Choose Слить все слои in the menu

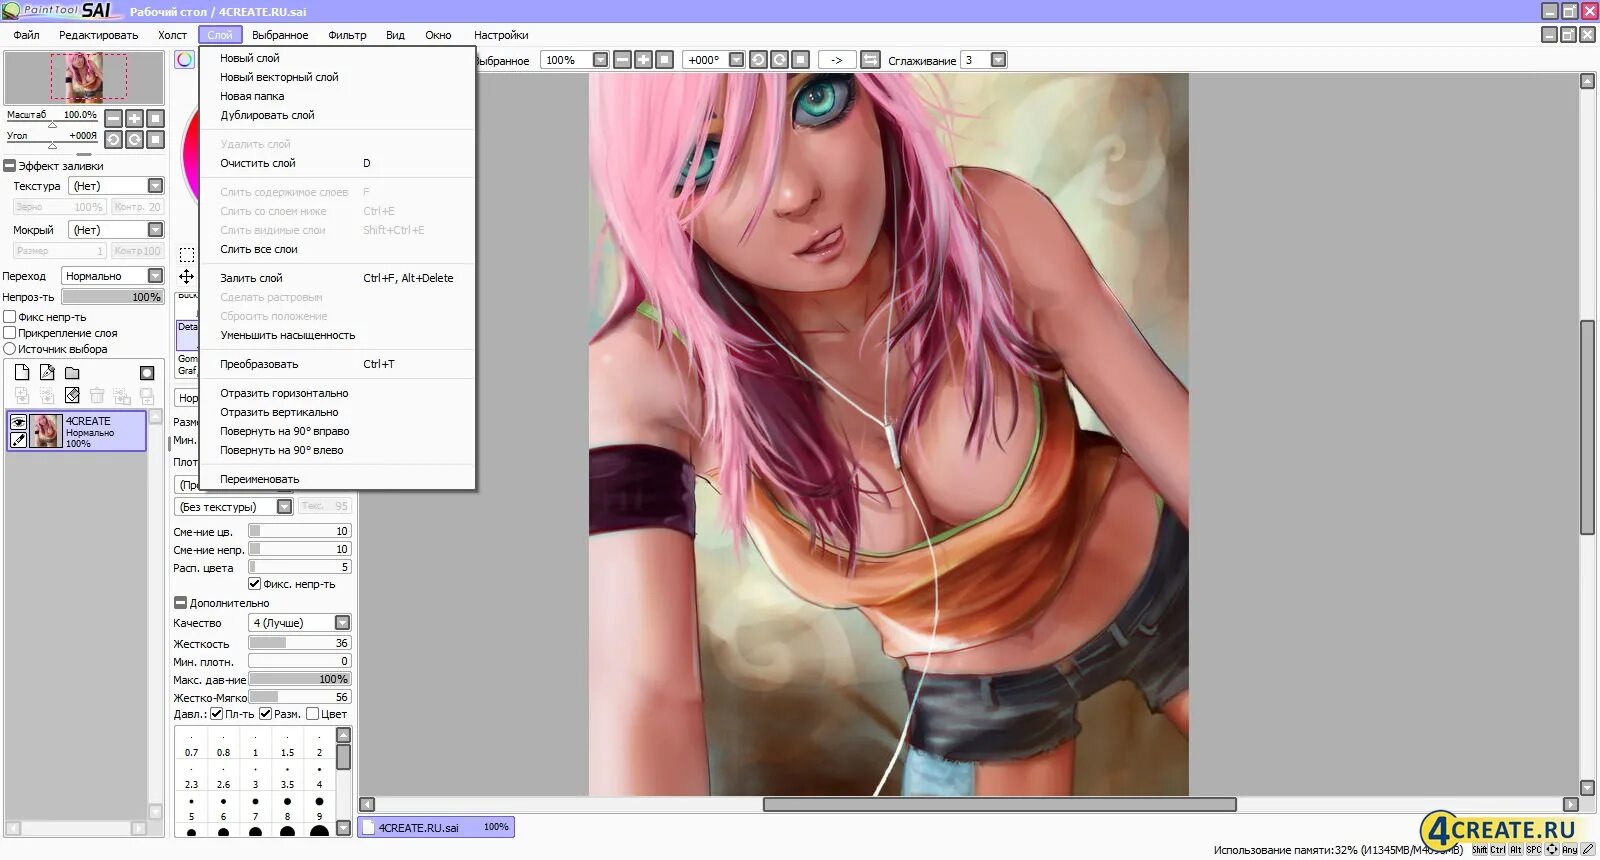(258, 249)
